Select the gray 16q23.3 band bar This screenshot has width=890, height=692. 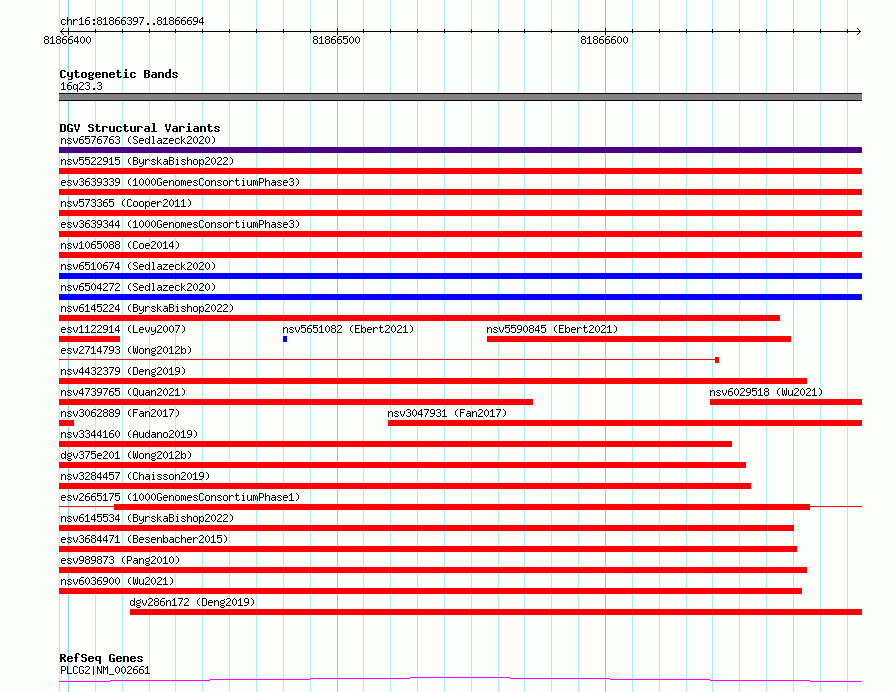tap(460, 97)
